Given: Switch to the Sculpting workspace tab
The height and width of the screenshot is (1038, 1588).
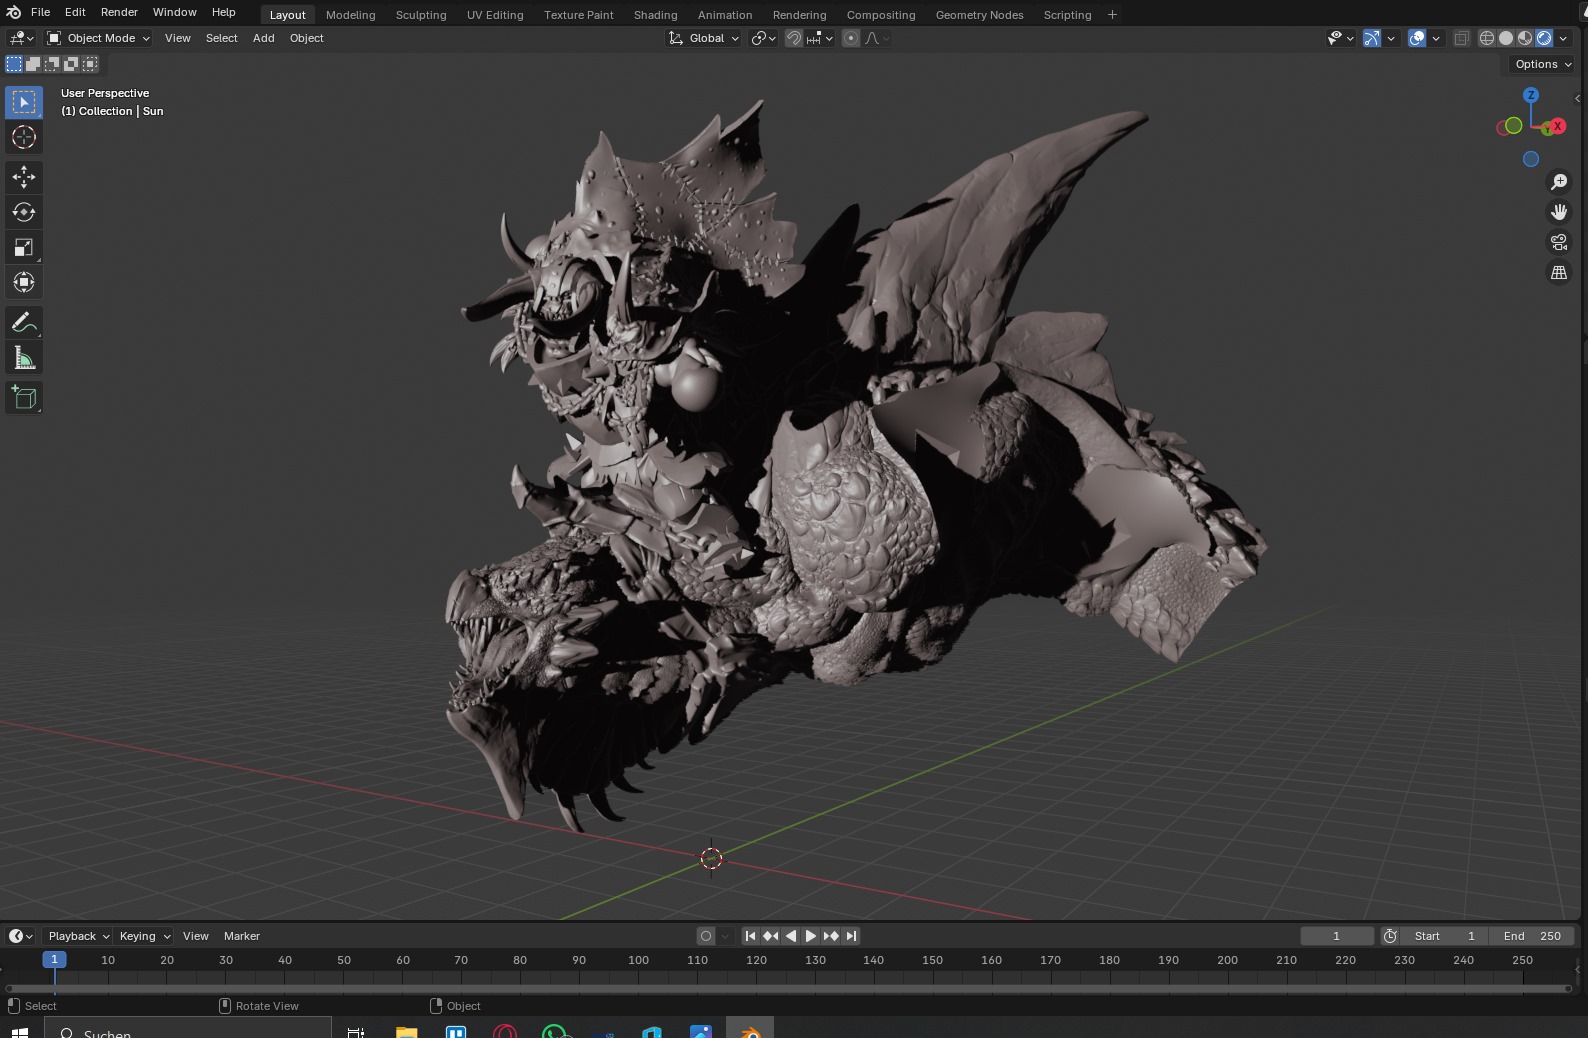Looking at the screenshot, I should pyautogui.click(x=421, y=15).
